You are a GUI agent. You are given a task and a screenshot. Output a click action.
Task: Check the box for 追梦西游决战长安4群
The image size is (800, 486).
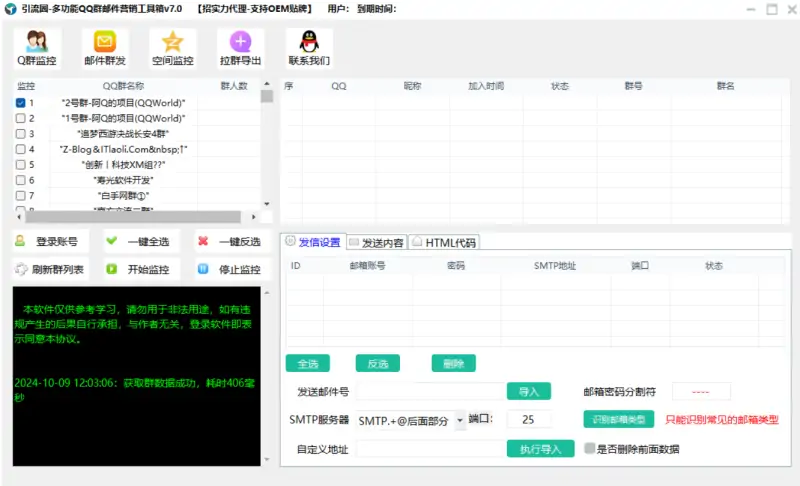tap(20, 134)
